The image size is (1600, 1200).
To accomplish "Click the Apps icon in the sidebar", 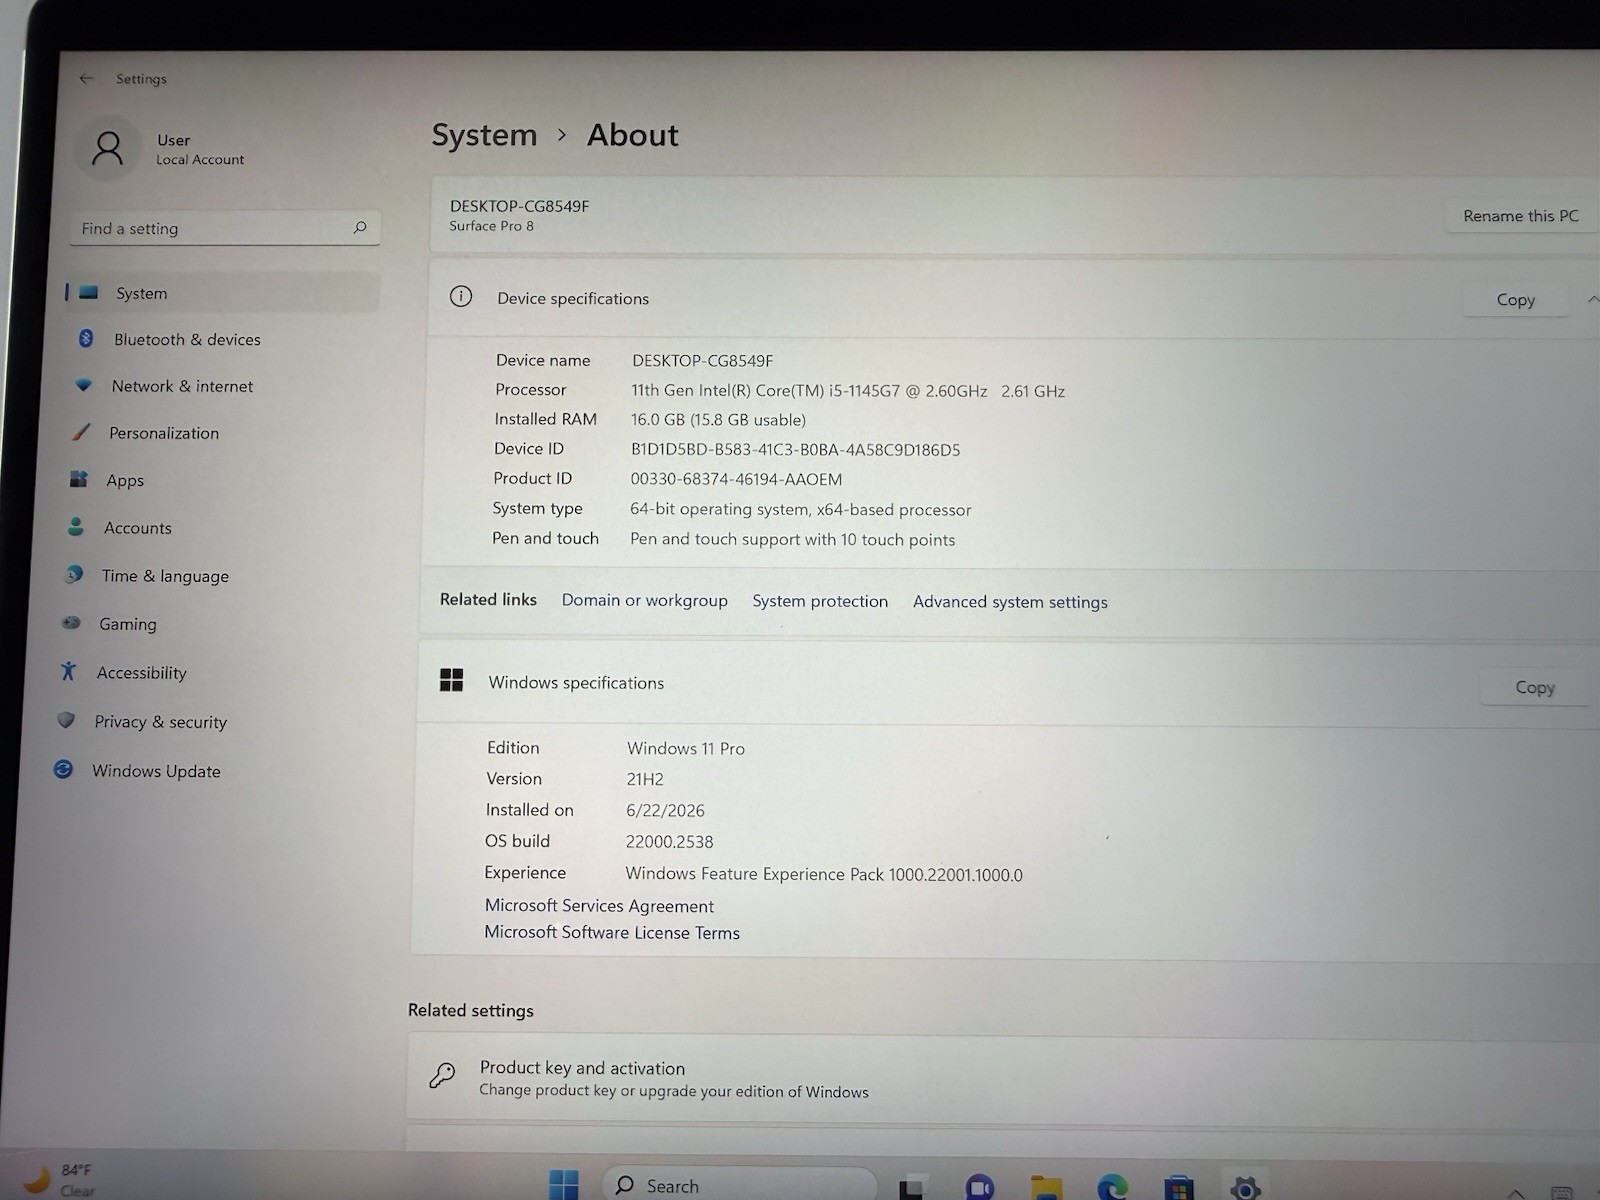I will [79, 479].
